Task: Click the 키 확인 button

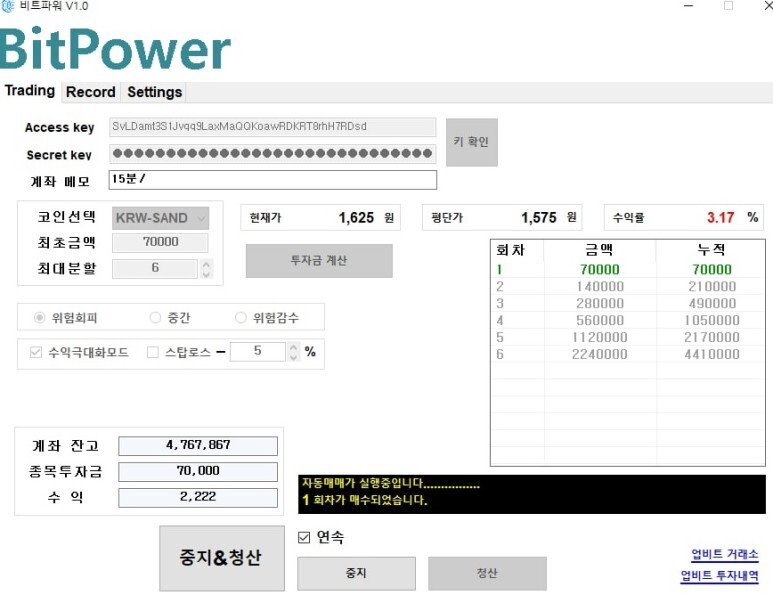Action: (471, 142)
